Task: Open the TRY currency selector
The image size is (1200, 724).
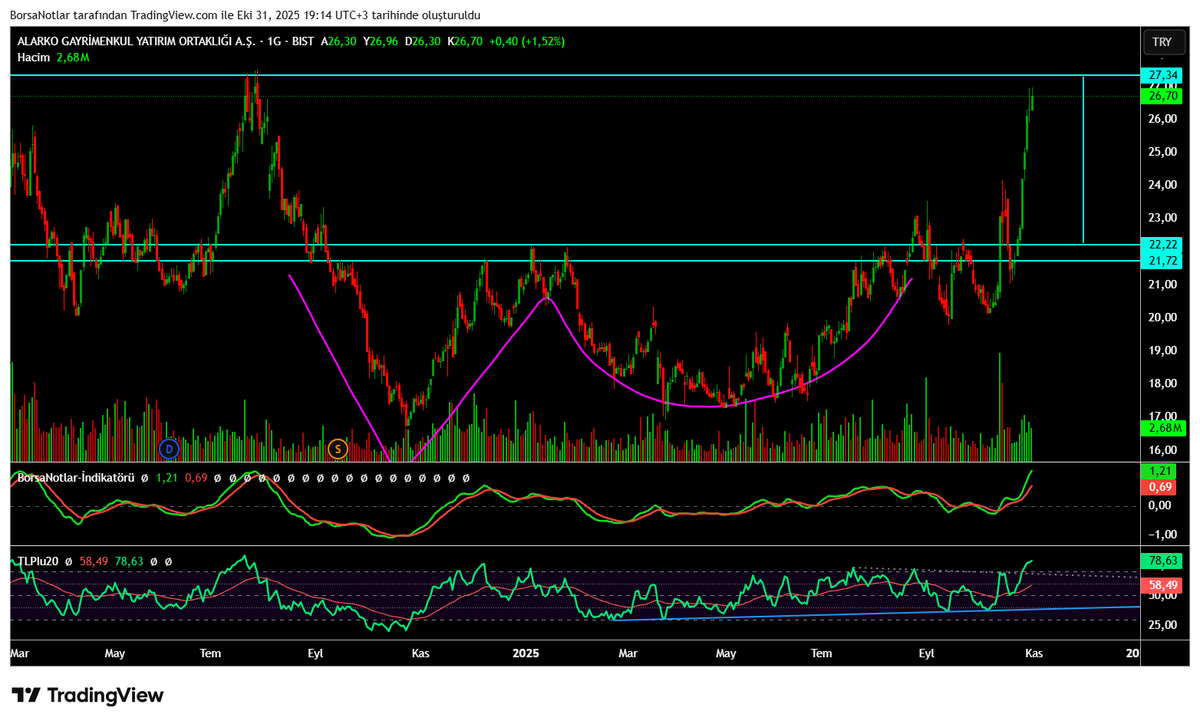Action: [1162, 42]
